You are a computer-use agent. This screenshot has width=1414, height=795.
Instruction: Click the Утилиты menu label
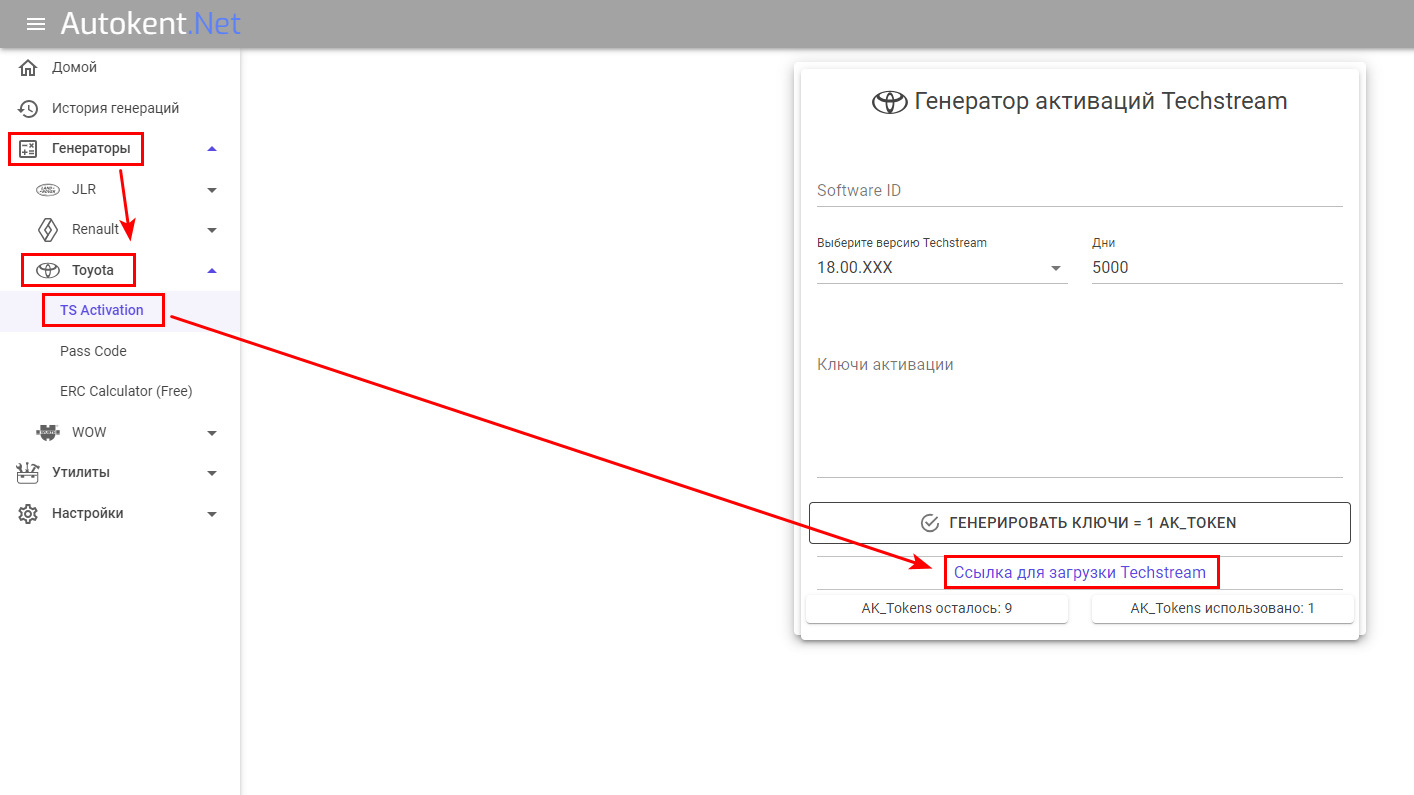click(81, 473)
